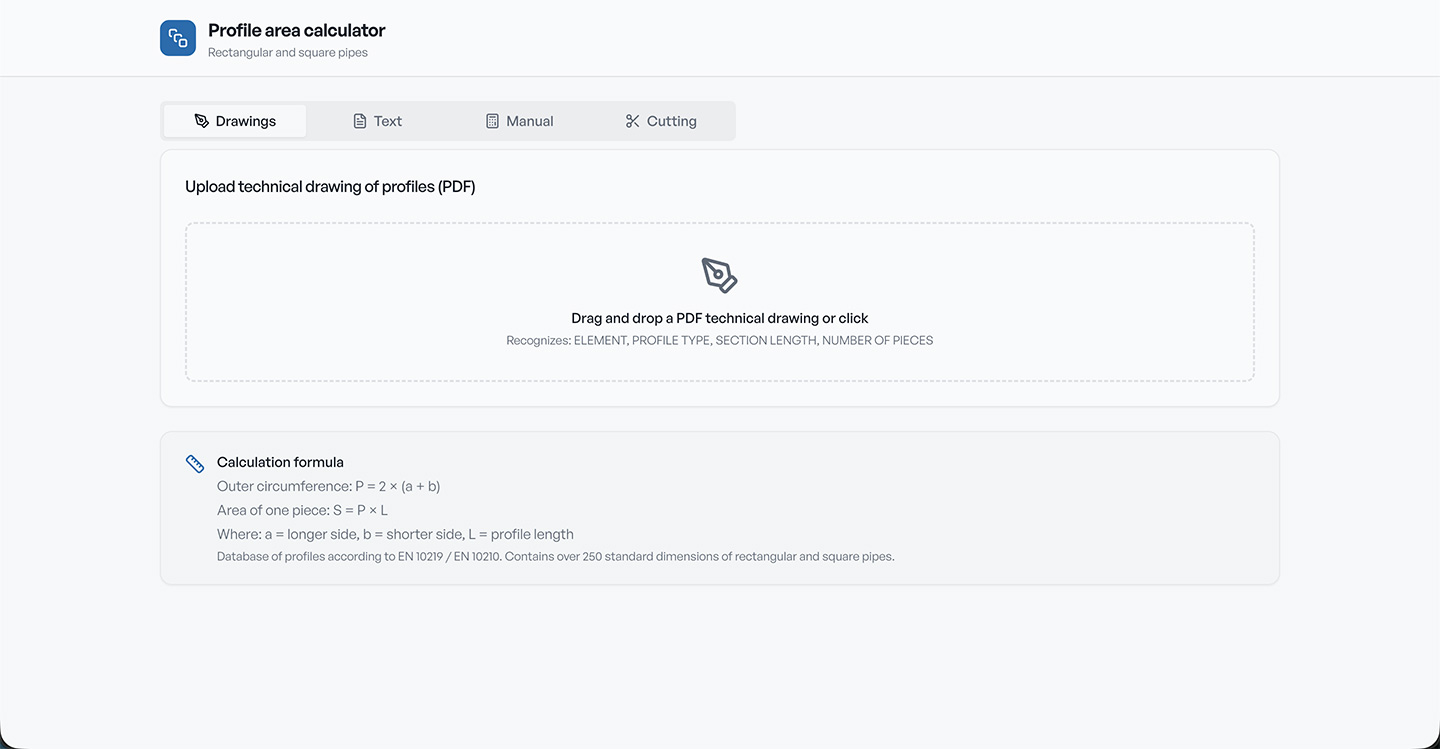
Task: Click the pen nib icon in upload zone
Action: tap(720, 275)
